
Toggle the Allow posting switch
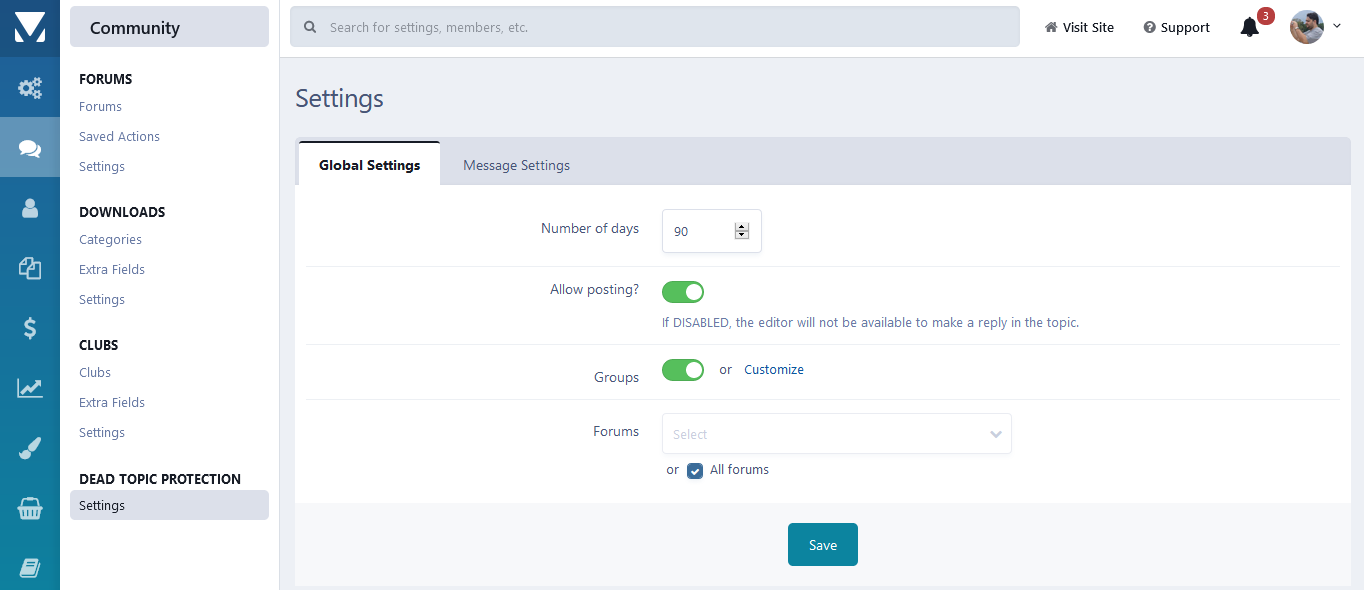(683, 292)
